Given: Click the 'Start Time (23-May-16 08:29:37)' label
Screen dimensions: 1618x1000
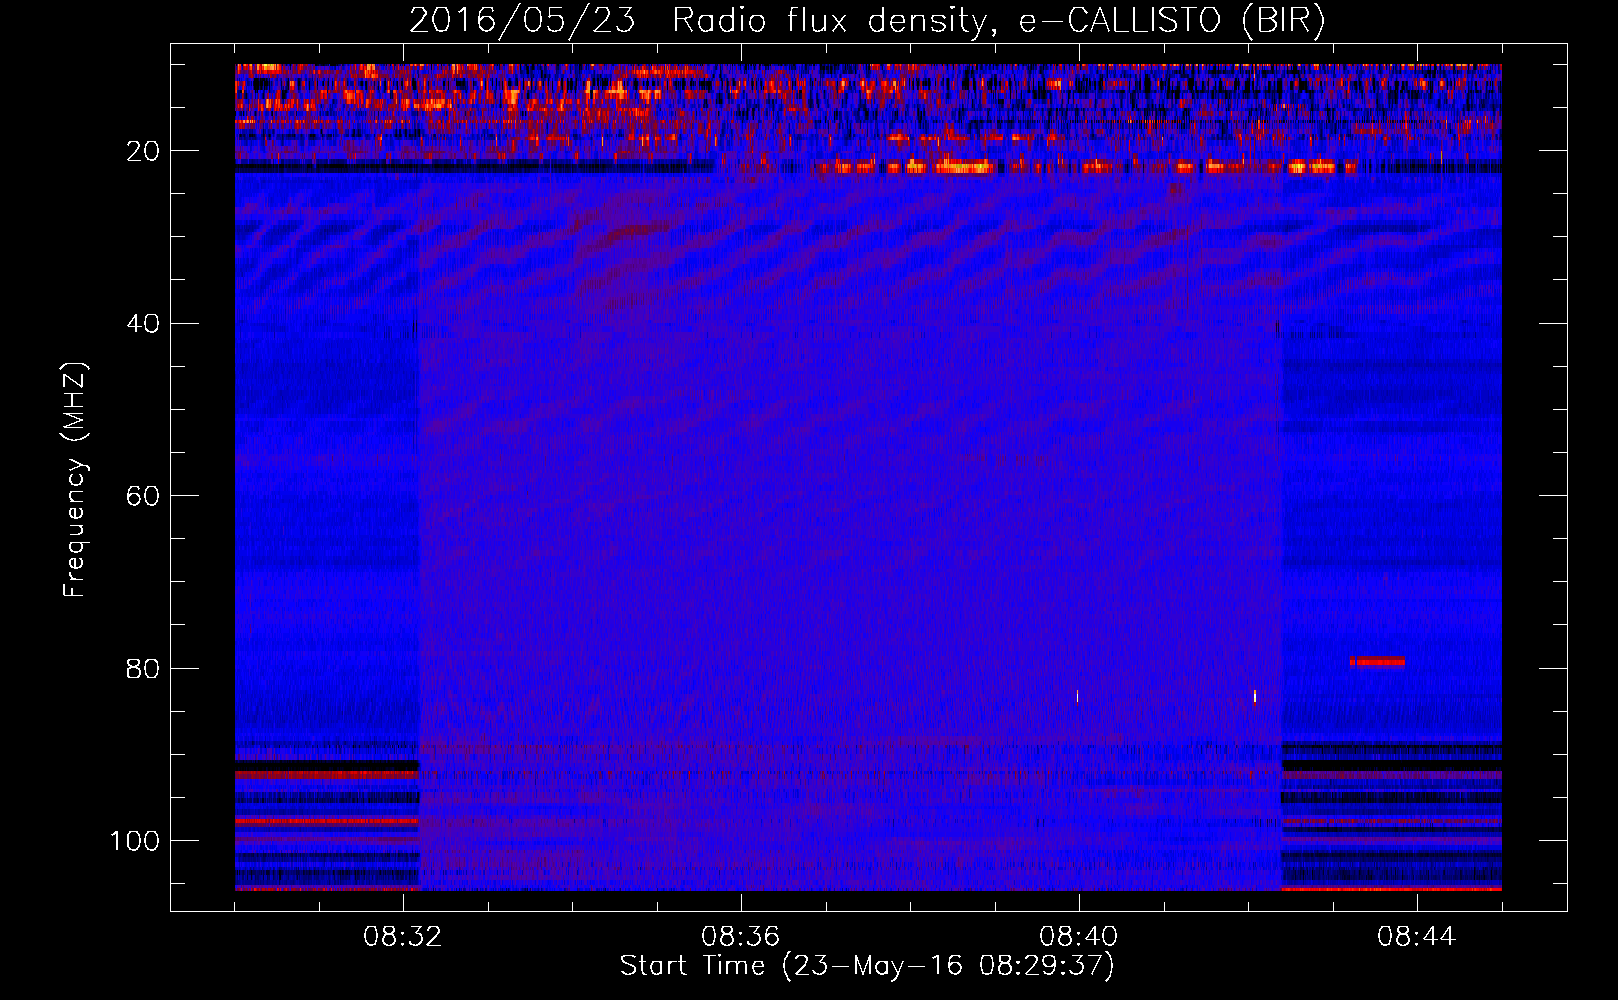Looking at the screenshot, I should tap(867, 966).
